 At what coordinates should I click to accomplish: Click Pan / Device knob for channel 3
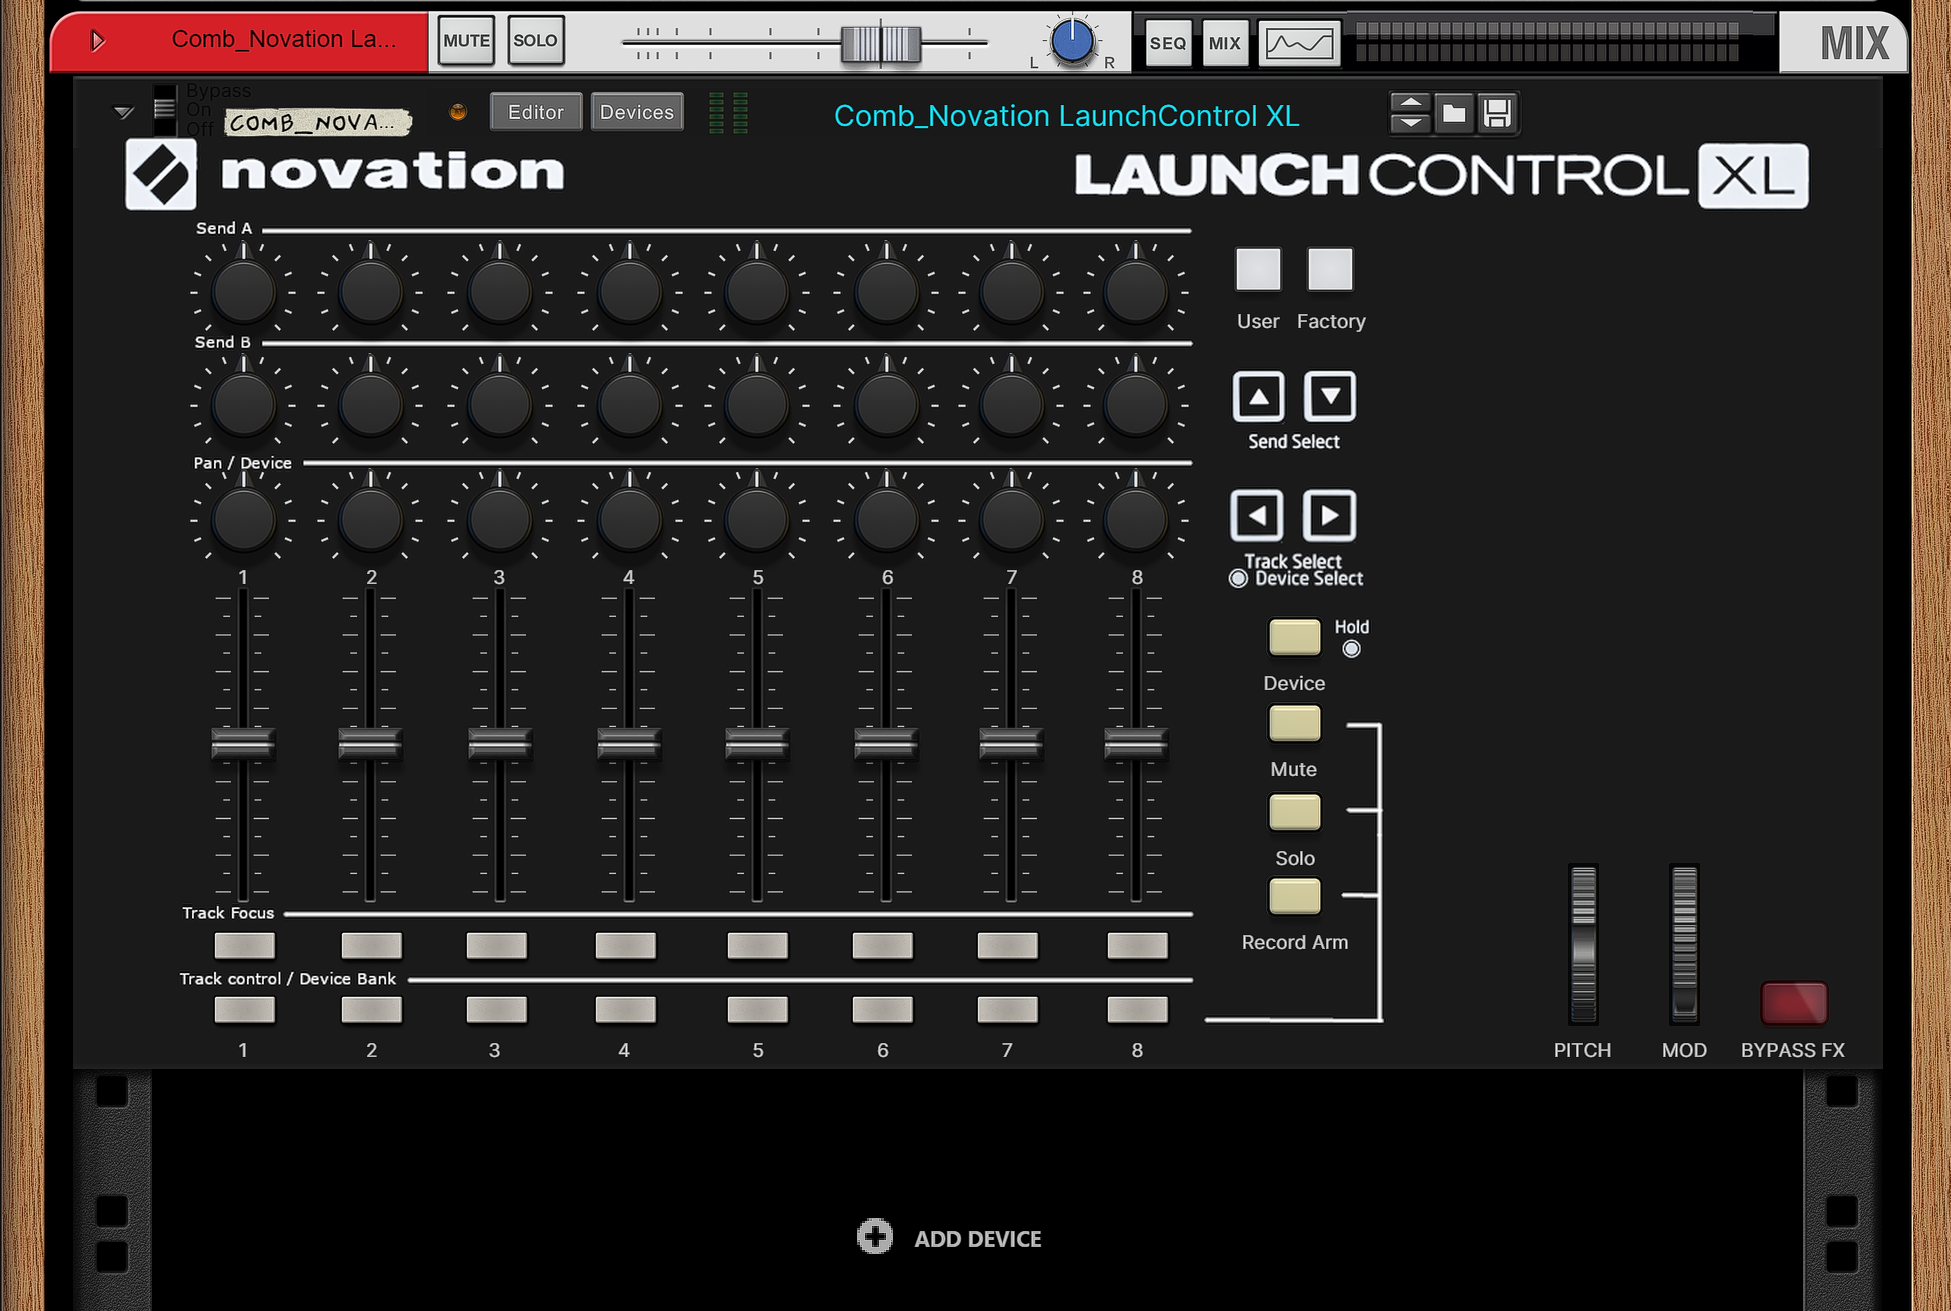coord(499,520)
